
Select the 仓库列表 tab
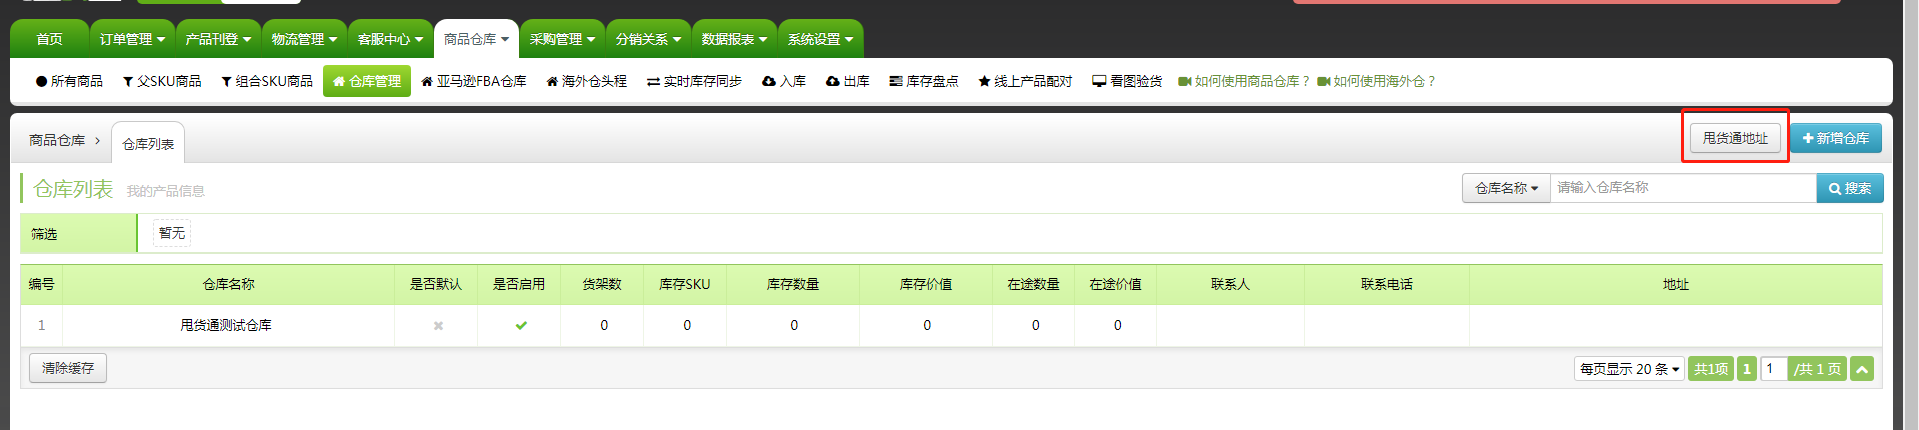[148, 144]
